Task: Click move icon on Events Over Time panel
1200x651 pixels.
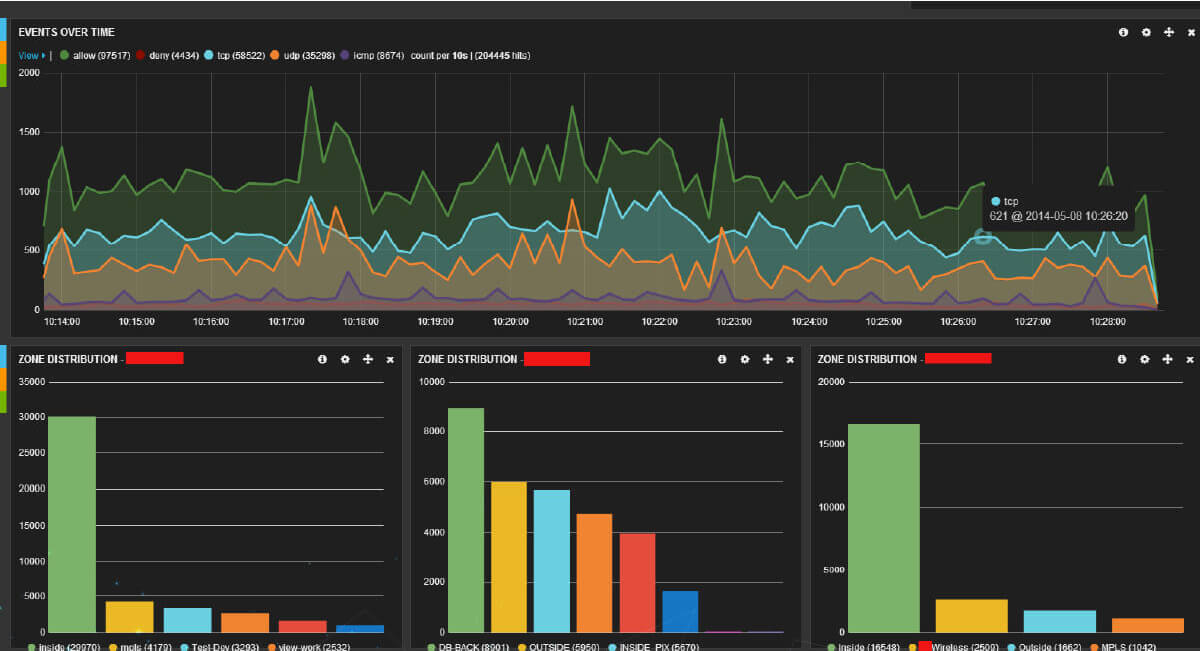Action: 1168,32
